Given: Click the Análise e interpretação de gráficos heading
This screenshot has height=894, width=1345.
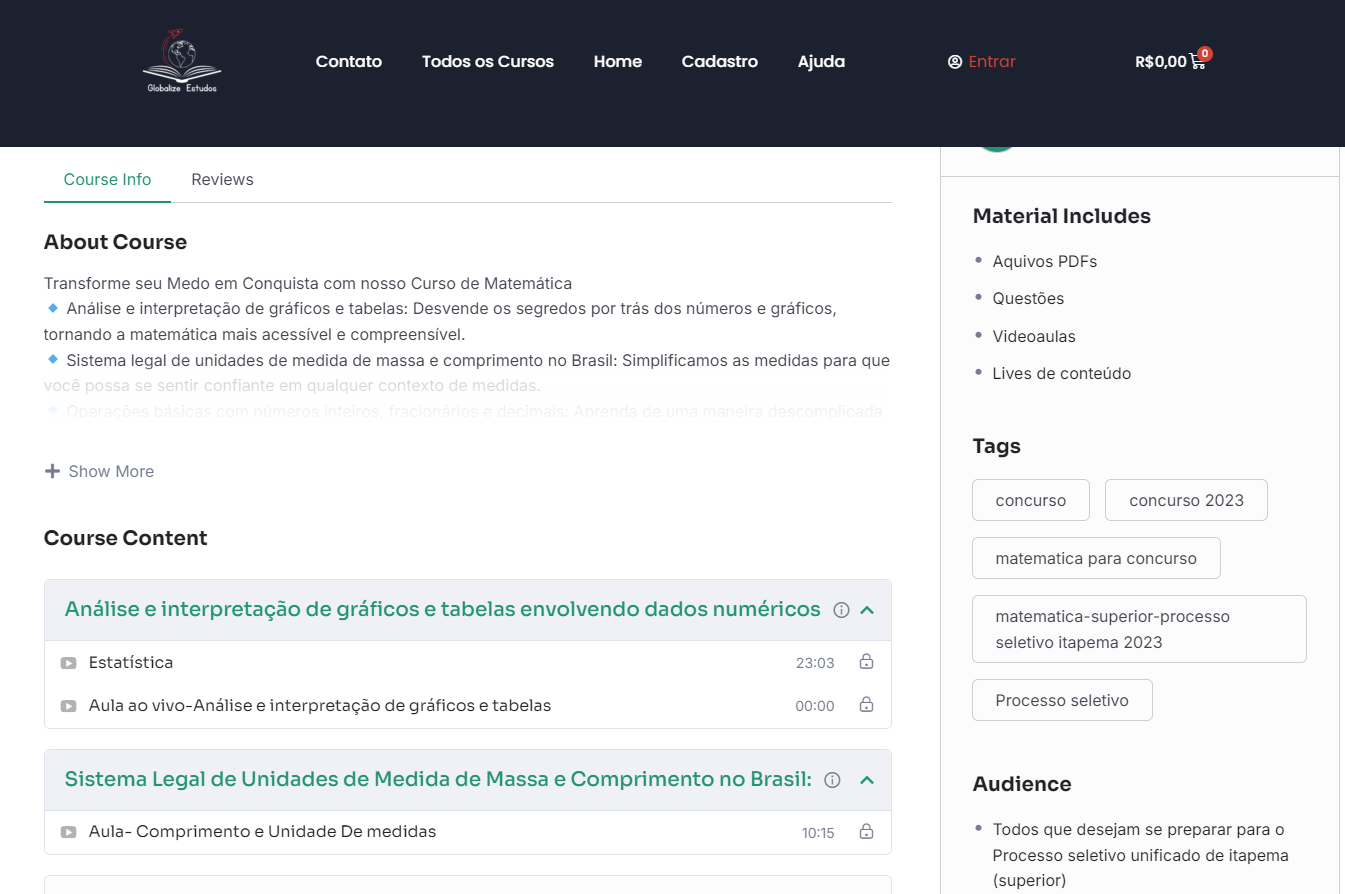Looking at the screenshot, I should pyautogui.click(x=442, y=609).
